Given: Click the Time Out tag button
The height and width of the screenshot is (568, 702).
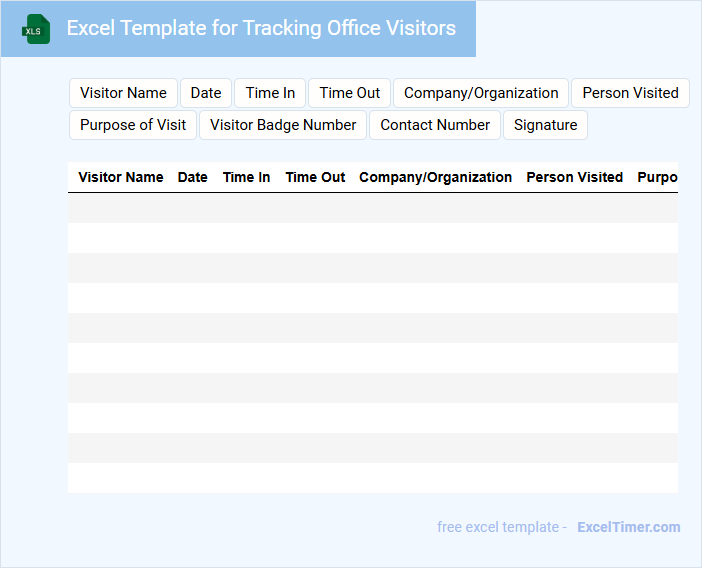Looking at the screenshot, I should point(350,93).
